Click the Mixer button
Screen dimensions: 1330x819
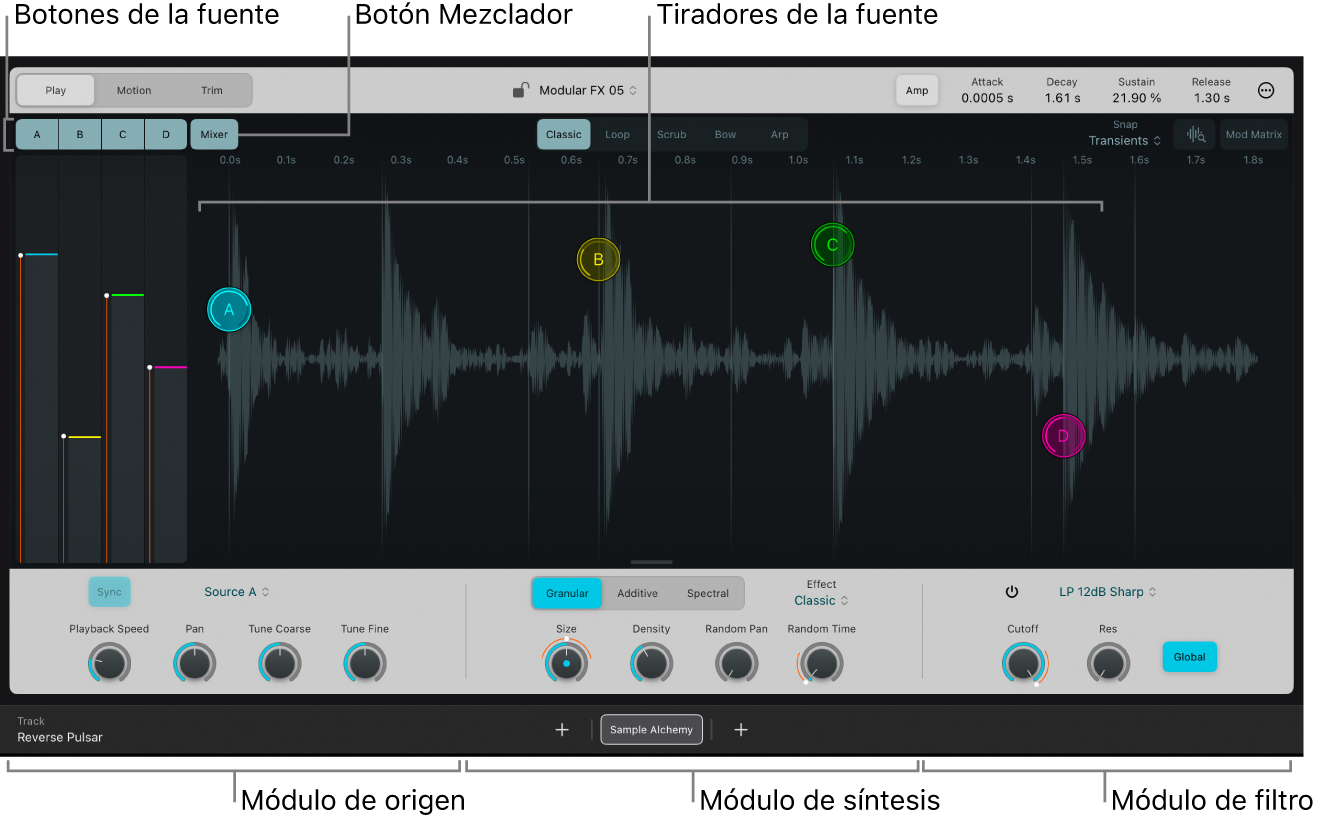(x=214, y=134)
